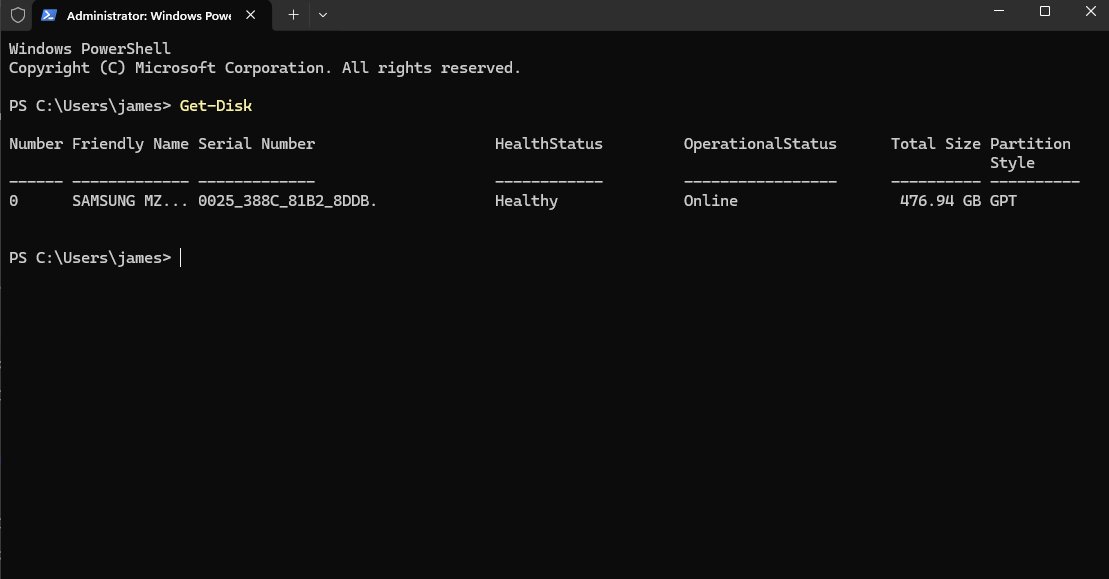The image size is (1109, 579).
Task: Select the Administrator: Windows PowerShell tab
Action: point(151,16)
